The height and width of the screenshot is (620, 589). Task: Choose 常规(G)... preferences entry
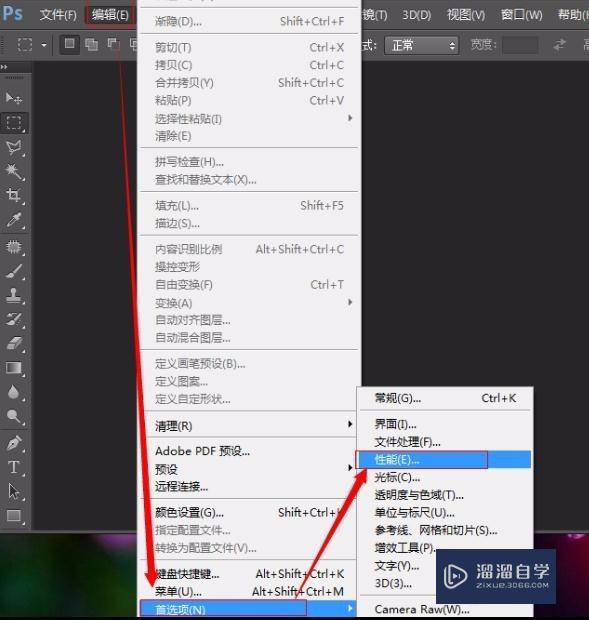click(x=445, y=398)
